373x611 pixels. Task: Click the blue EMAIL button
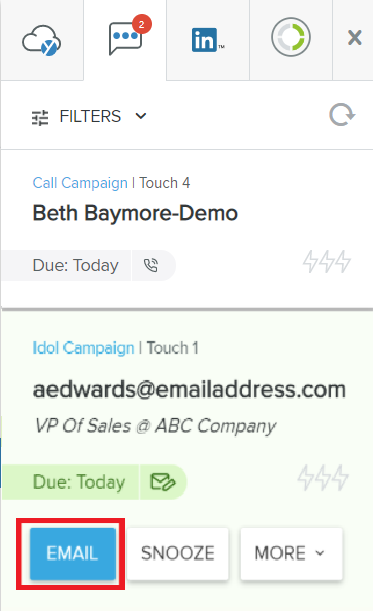72,554
